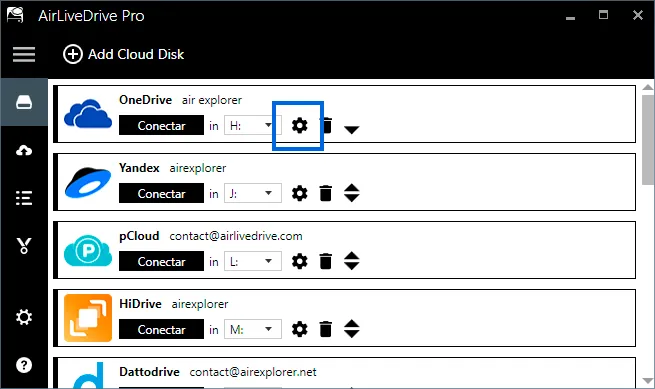Connect the pCloud account
The width and height of the screenshot is (655, 389).
(x=161, y=261)
